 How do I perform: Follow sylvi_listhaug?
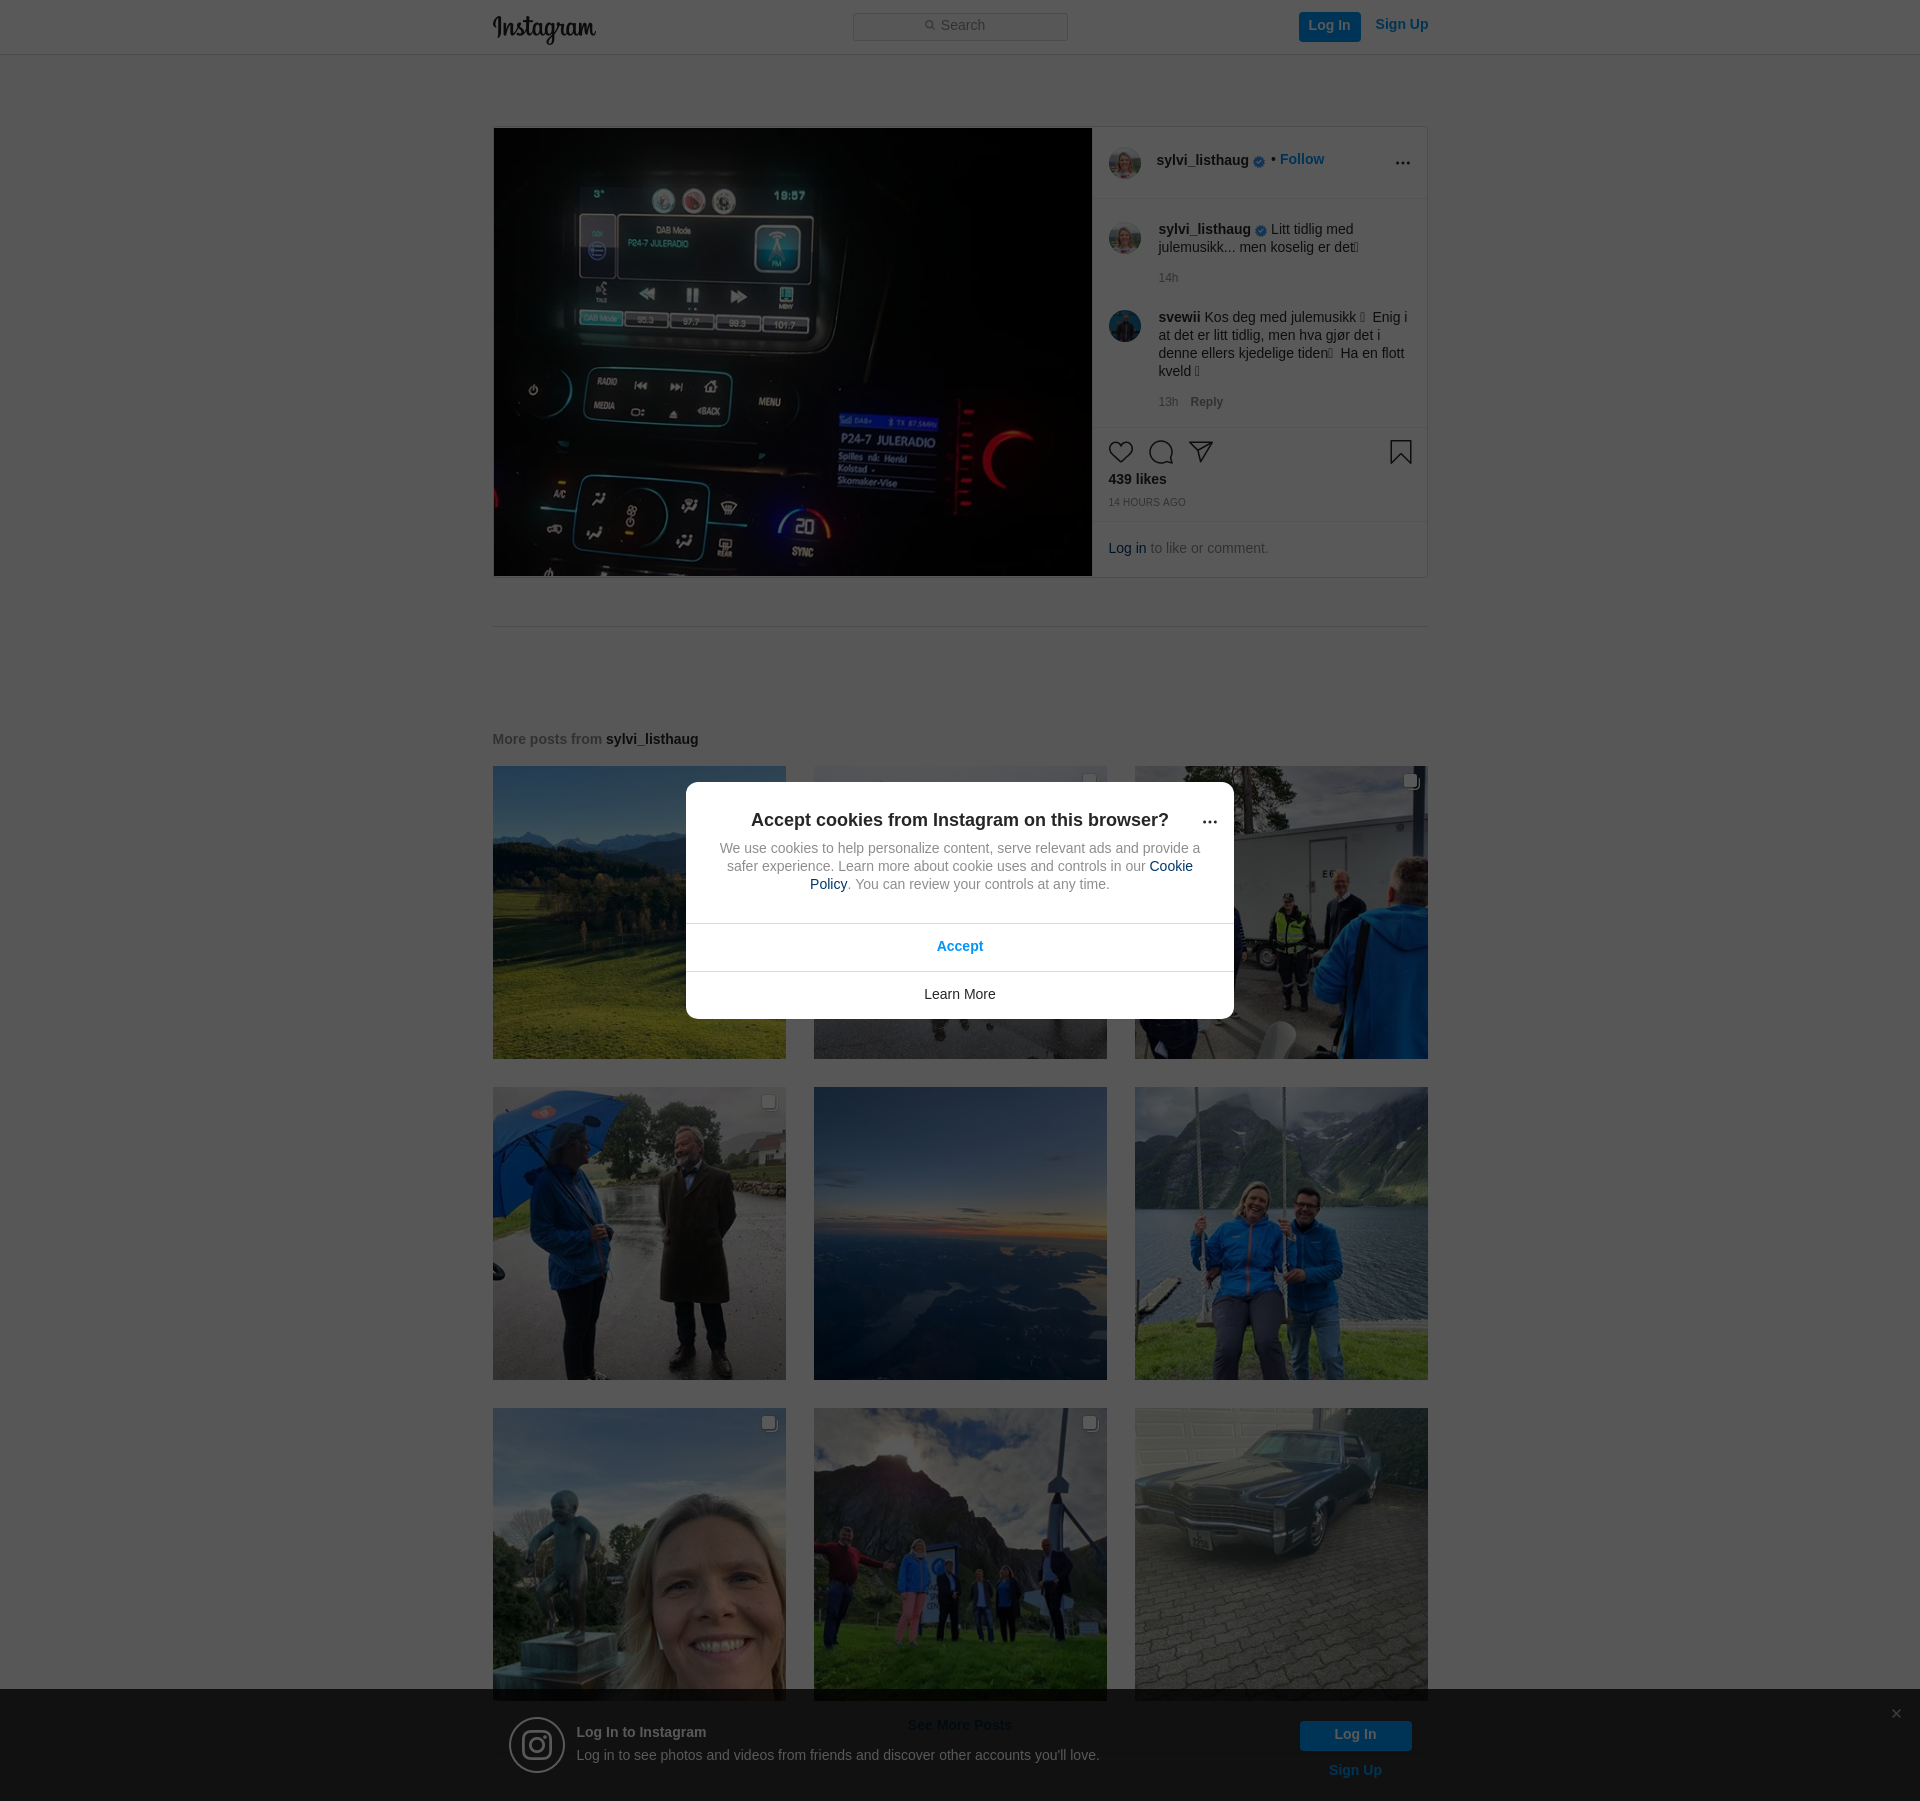tap(1301, 159)
